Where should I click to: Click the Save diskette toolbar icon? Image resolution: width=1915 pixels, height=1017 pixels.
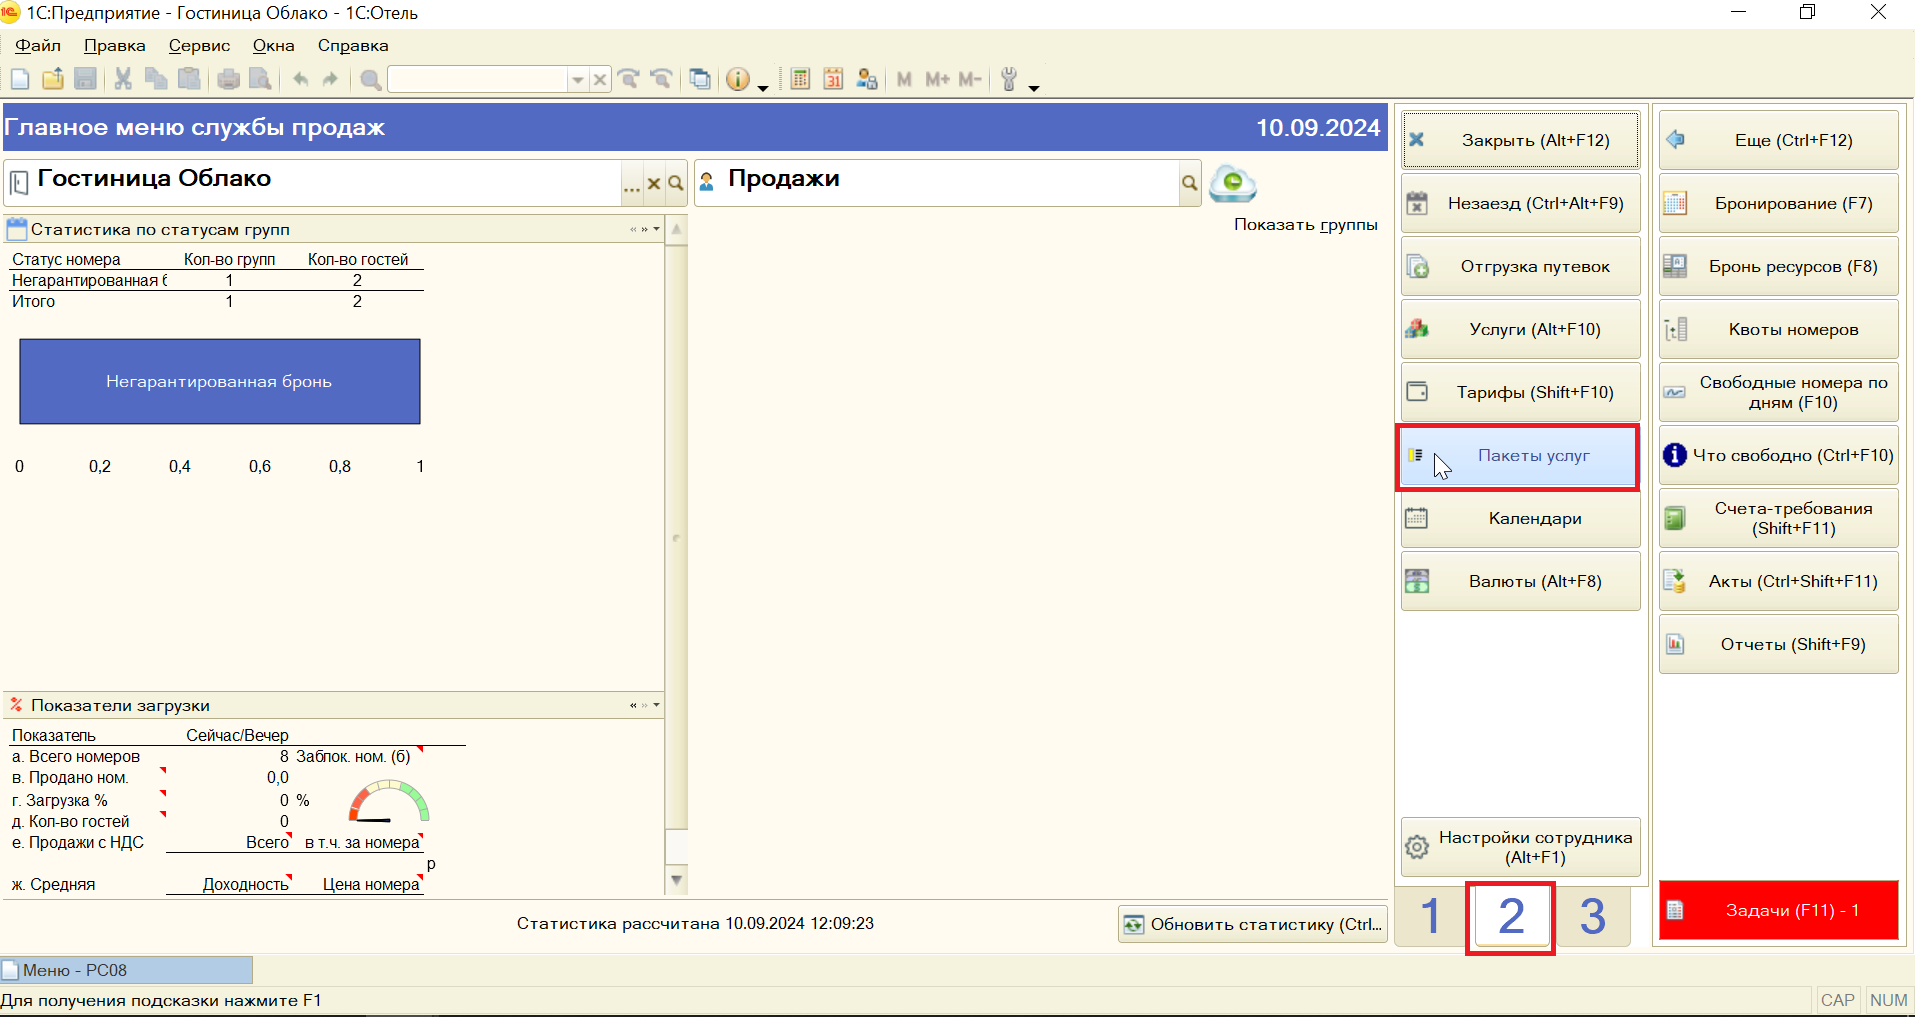[x=86, y=79]
